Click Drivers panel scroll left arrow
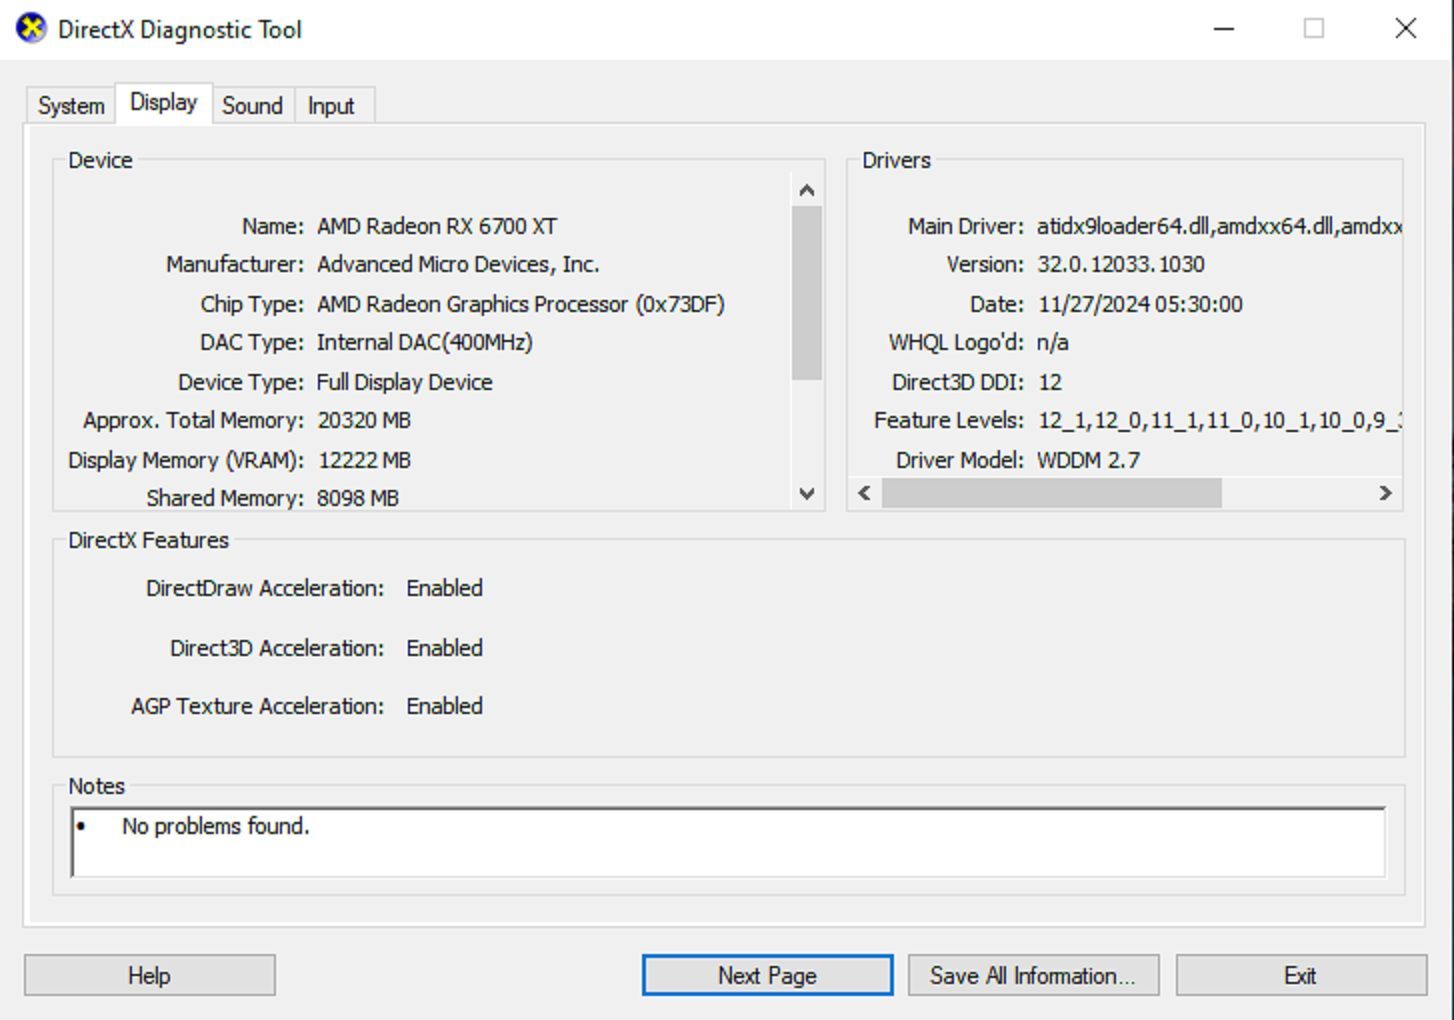 pyautogui.click(x=865, y=493)
